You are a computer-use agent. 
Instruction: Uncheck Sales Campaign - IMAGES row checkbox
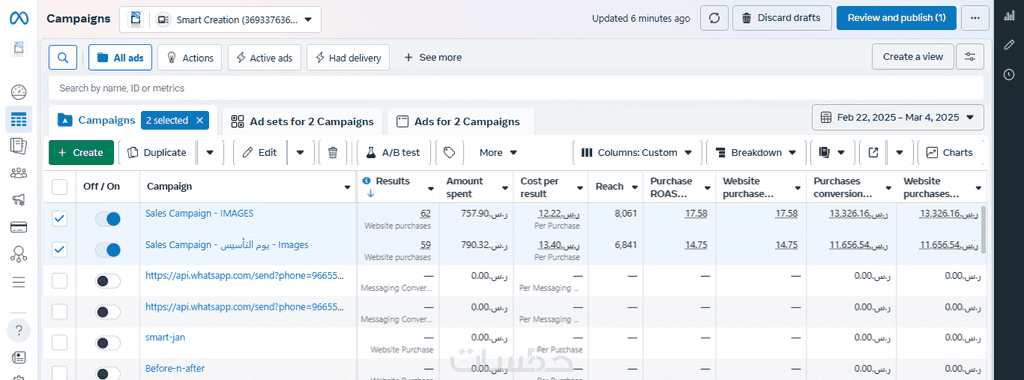pyautogui.click(x=59, y=219)
